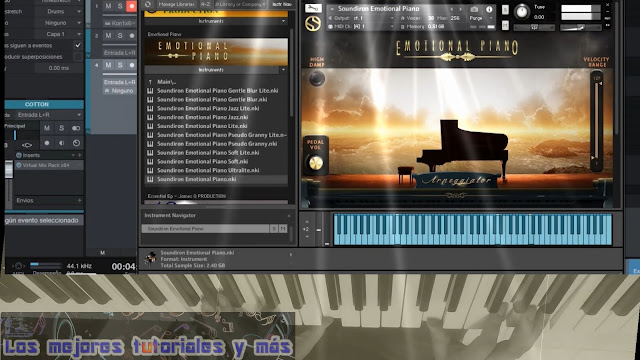Record-arm track 1
Screen dimensions: 640x360
pos(131,6)
